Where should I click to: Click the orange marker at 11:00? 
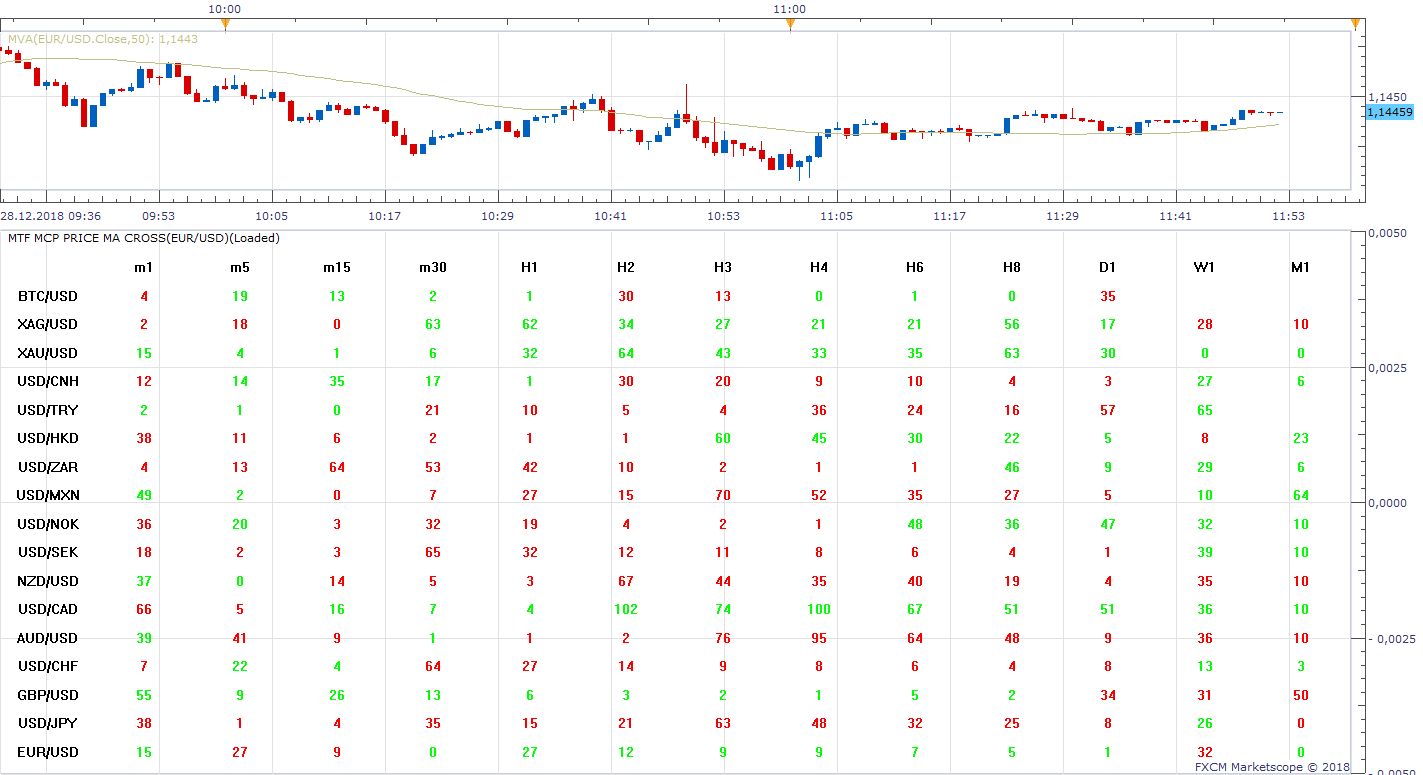click(790, 23)
